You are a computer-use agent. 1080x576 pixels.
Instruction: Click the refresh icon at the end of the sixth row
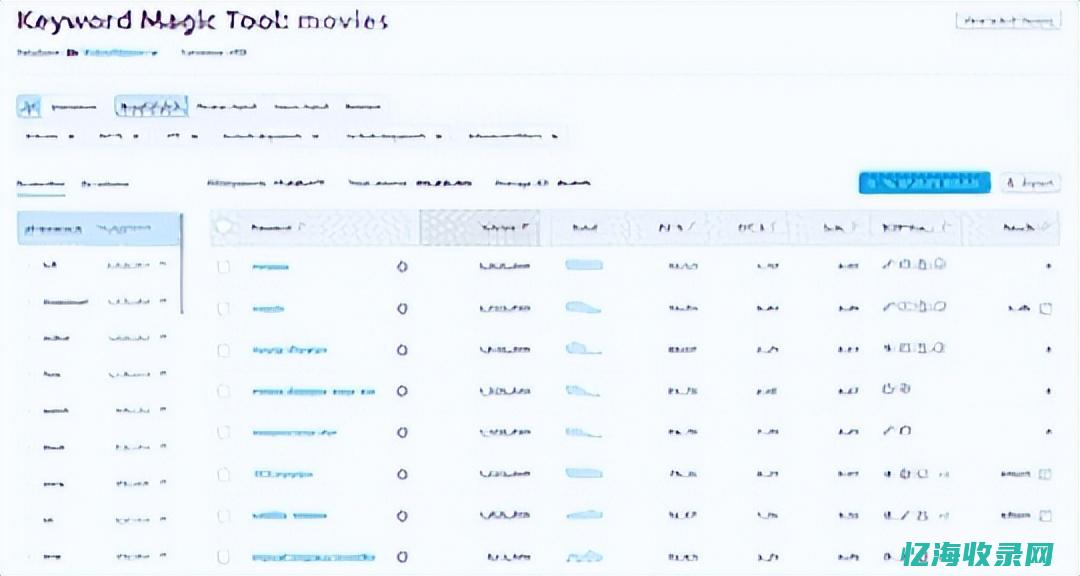tap(1046, 474)
